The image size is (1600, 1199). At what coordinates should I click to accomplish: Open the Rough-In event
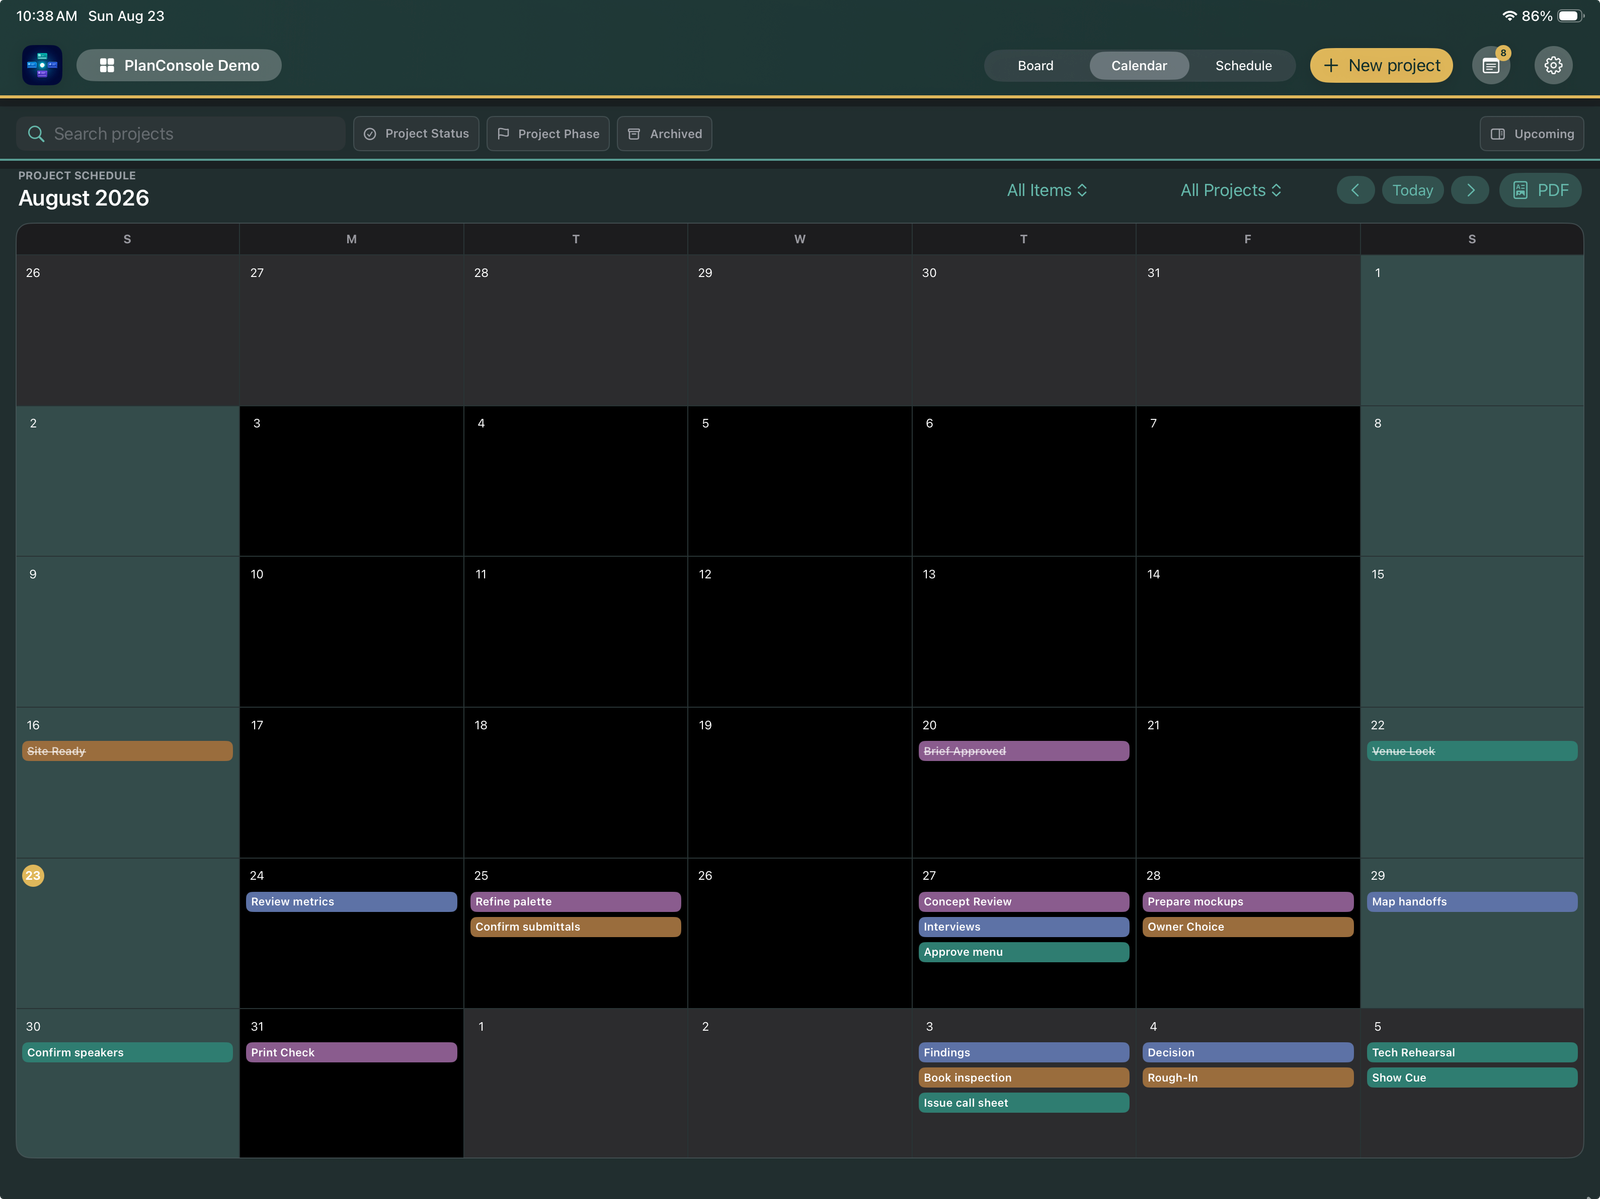1248,1078
